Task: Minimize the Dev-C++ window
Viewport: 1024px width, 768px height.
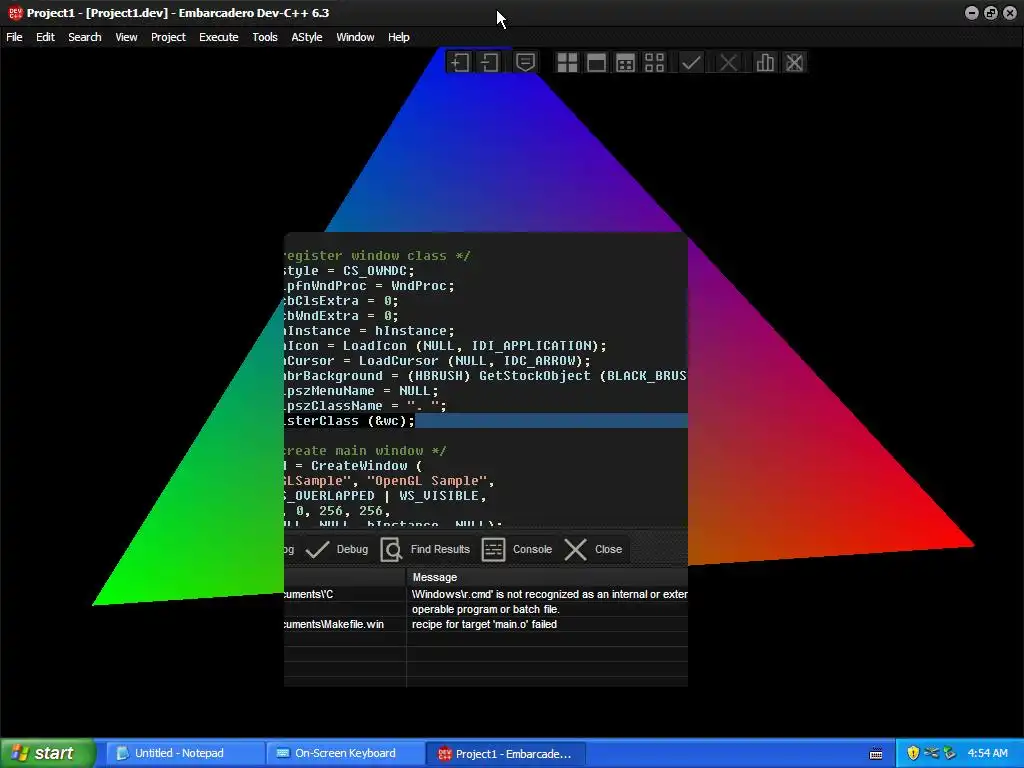Action: click(x=972, y=12)
